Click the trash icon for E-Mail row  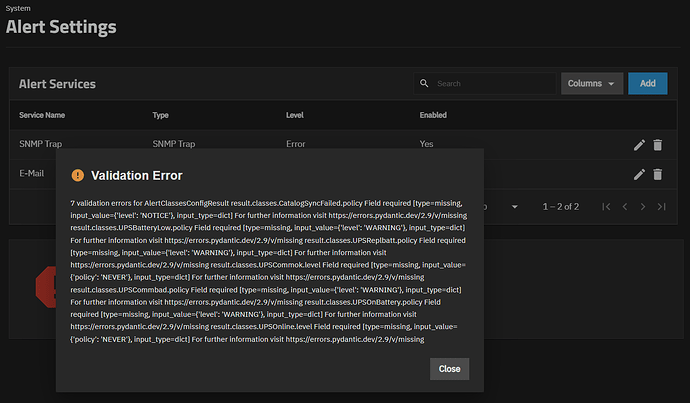(658, 174)
